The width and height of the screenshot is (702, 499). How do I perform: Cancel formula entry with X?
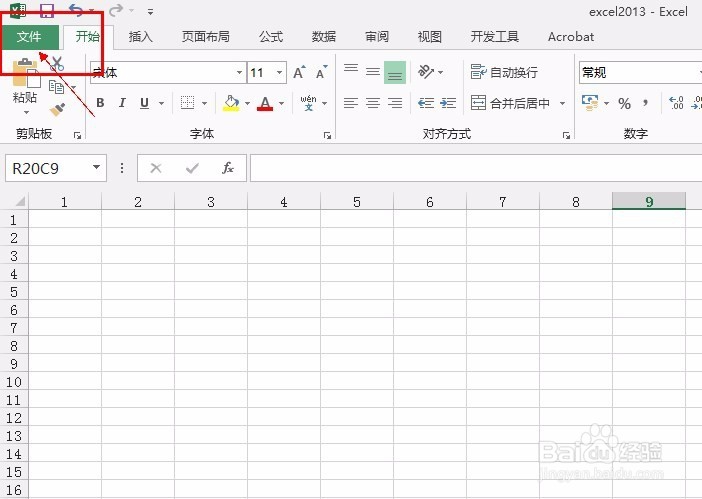(x=156, y=168)
